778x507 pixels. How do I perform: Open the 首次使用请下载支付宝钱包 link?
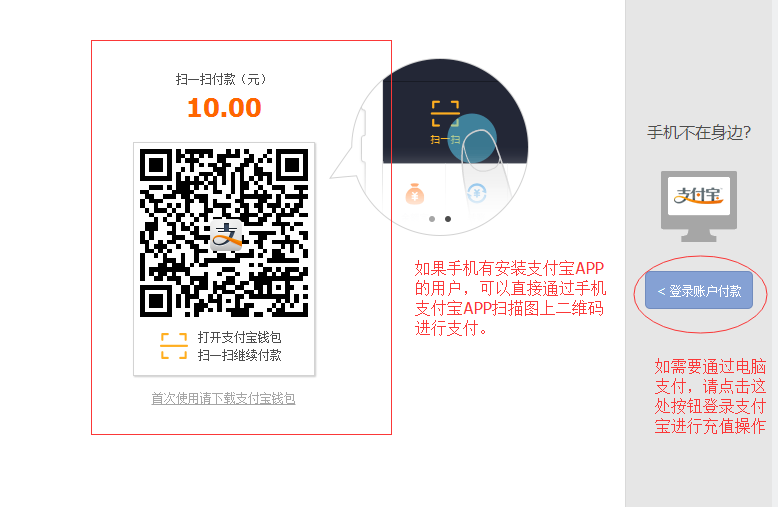tap(223, 398)
